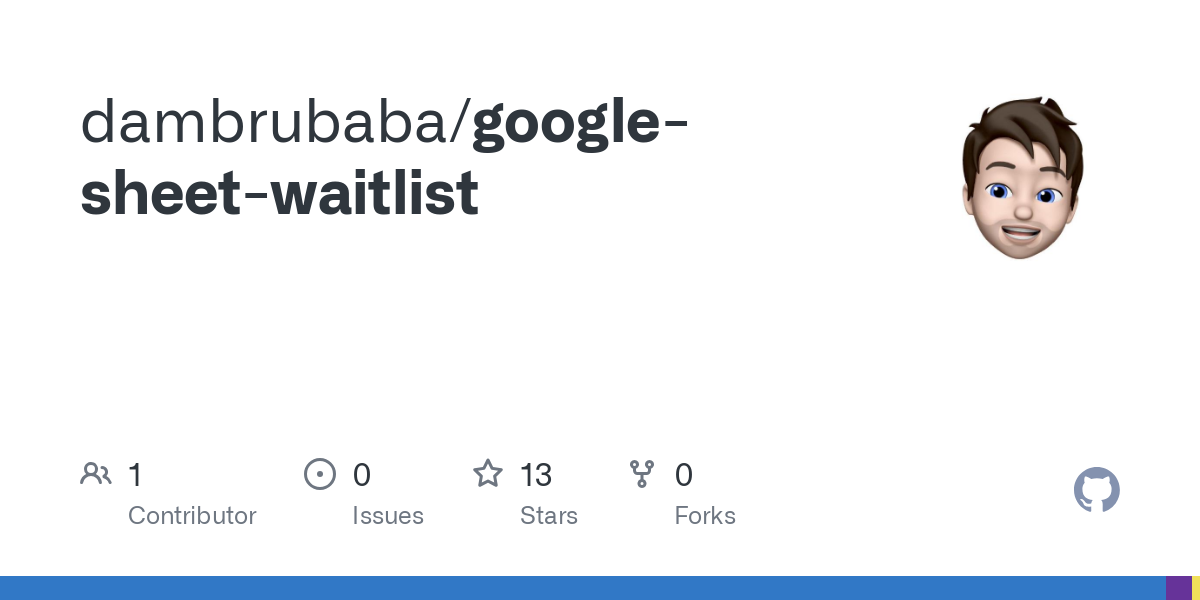The image size is (1200, 600).
Task: Select the Memoji profile avatar
Action: (x=1022, y=177)
